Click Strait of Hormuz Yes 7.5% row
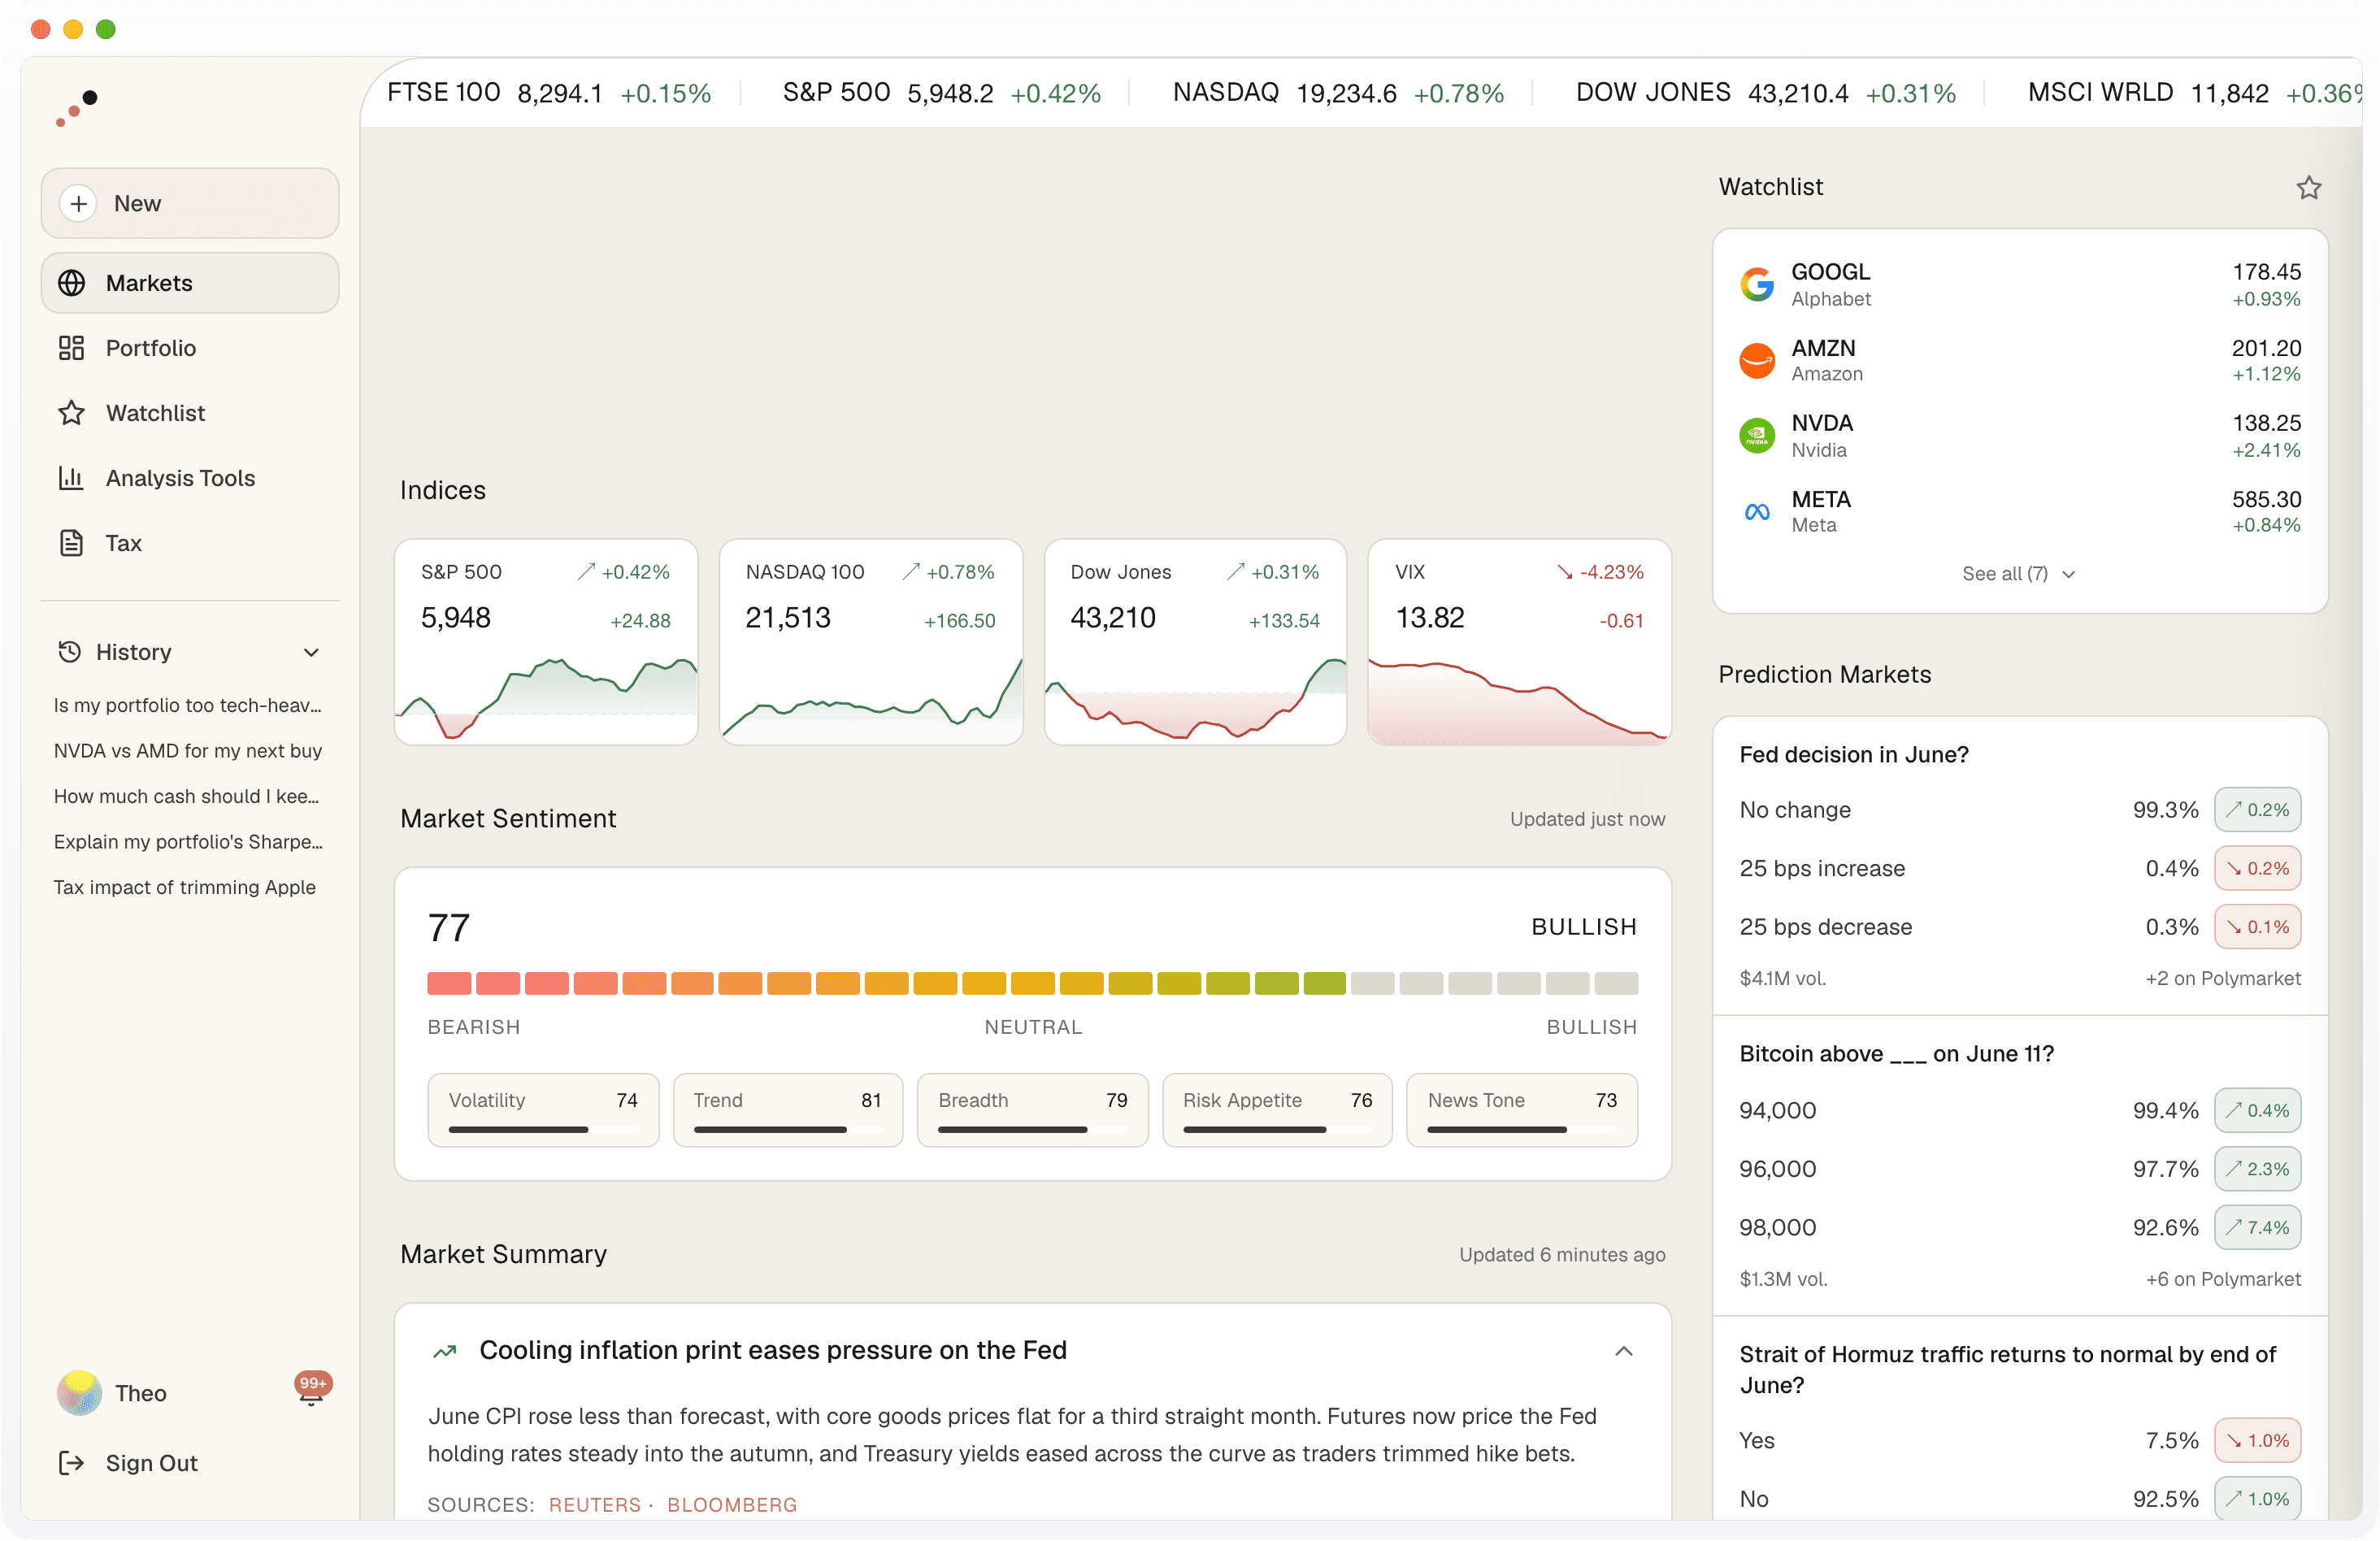The width and height of the screenshot is (2380, 1541). pyautogui.click(x=2019, y=1441)
